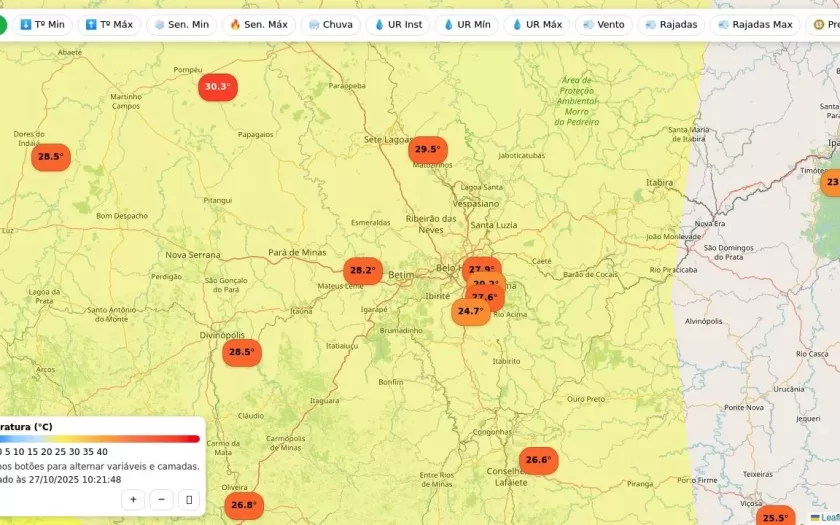Select the Rajadas gusts layer
Viewport: 840px width, 525px height.
coord(671,24)
